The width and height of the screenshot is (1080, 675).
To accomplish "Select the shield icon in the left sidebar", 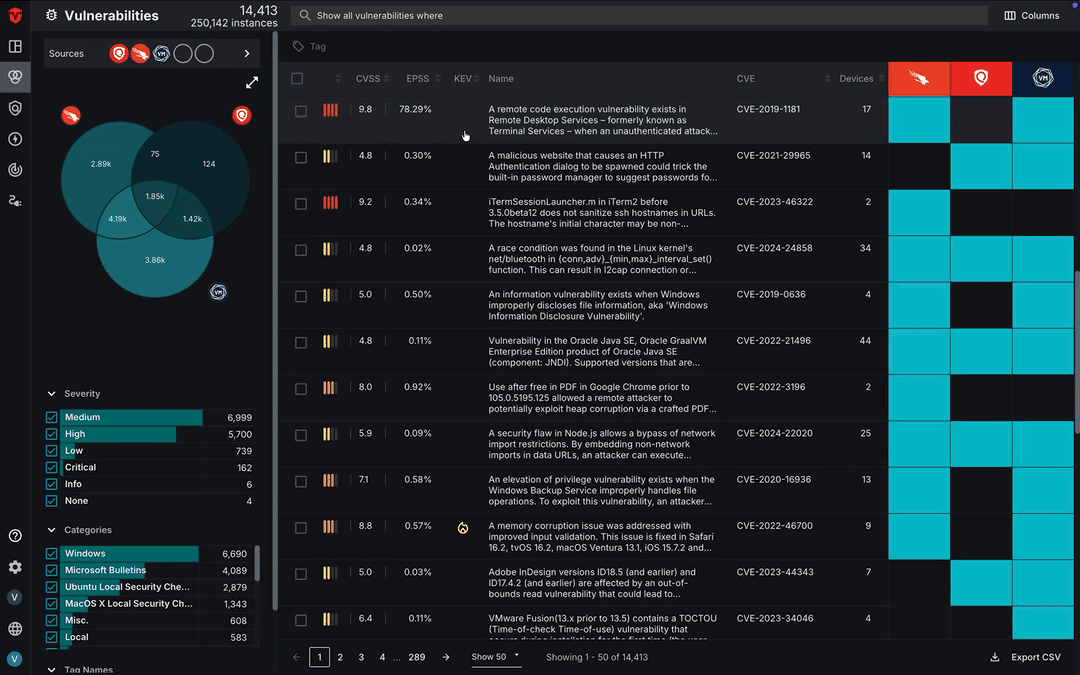I will click(x=15, y=108).
